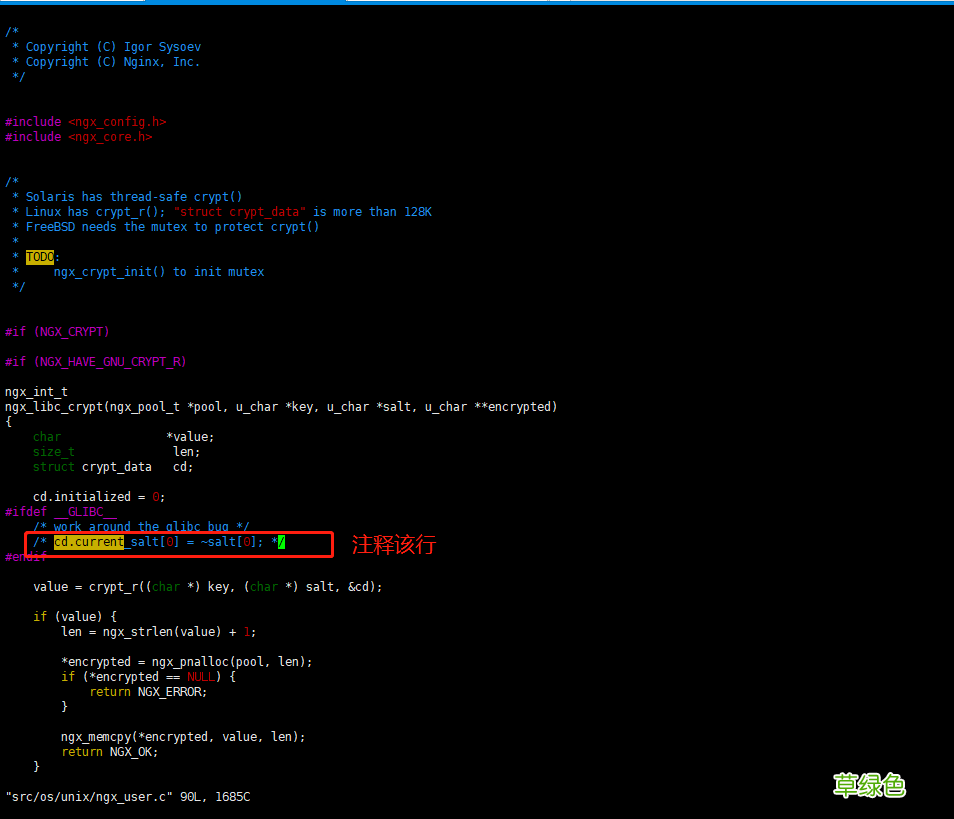
Task: Click '#if (NGX_HAVE_GNU_CRYPT_R)' directive
Action: pos(96,361)
